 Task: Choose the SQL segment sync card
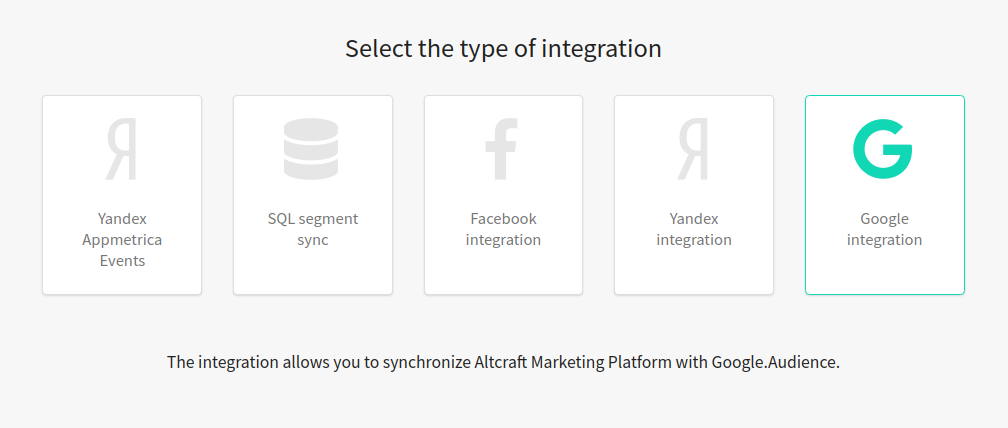pos(313,195)
